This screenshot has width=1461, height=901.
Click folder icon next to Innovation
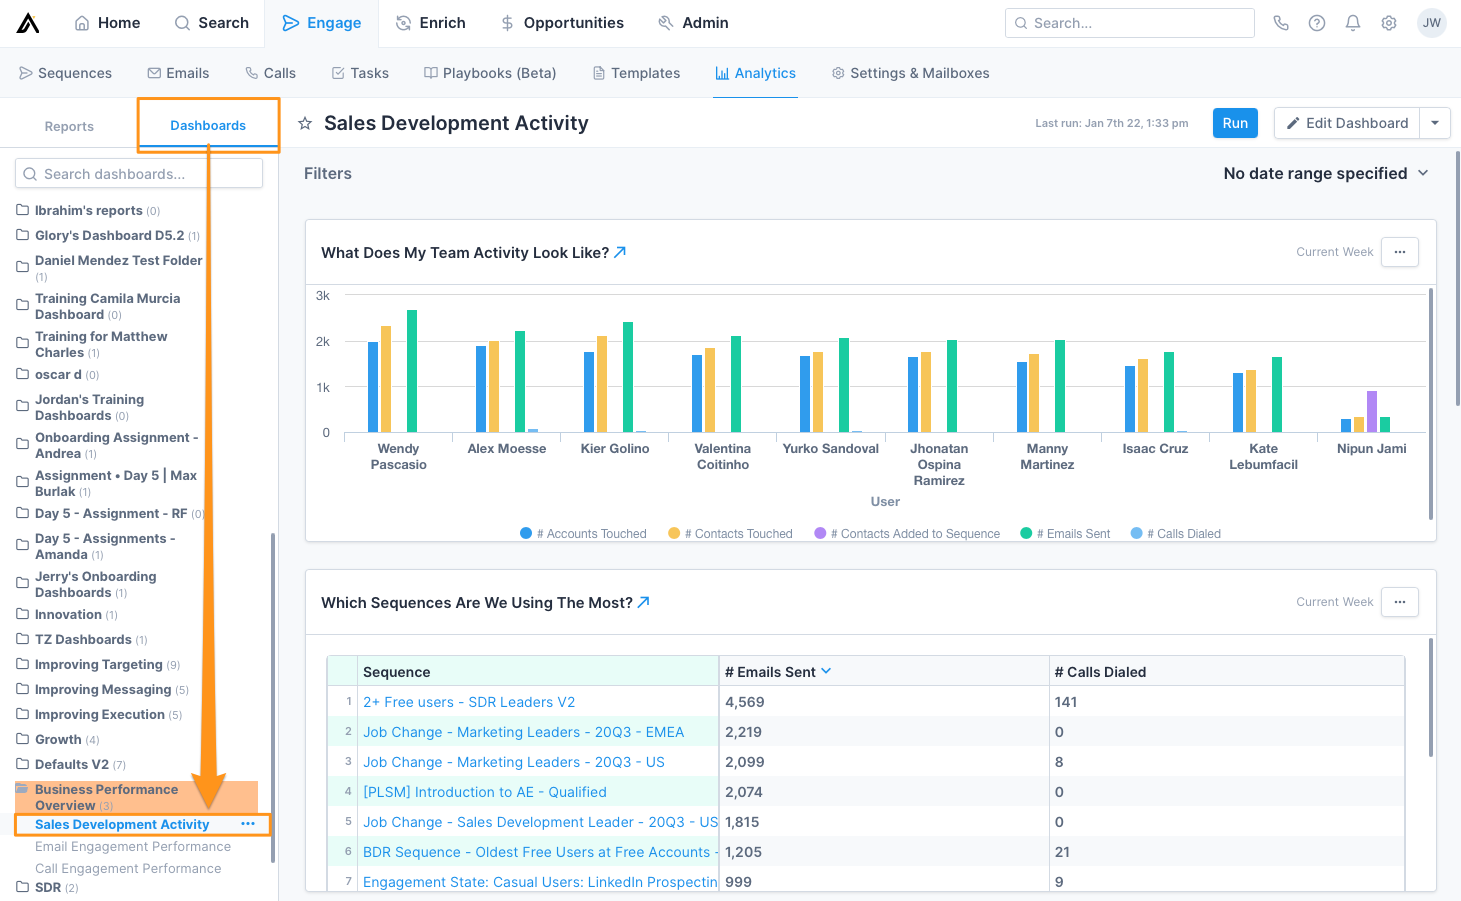coord(23,614)
